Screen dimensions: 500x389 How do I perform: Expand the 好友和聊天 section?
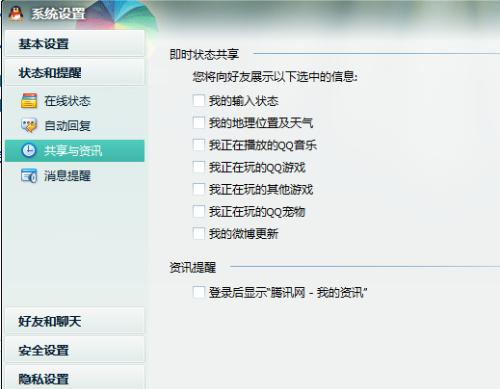pyautogui.click(x=75, y=321)
